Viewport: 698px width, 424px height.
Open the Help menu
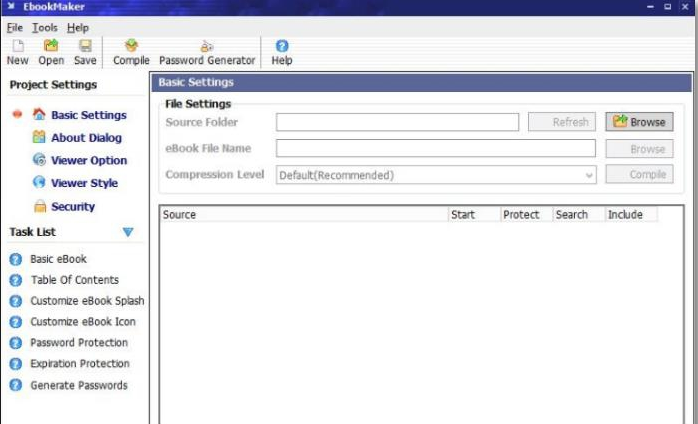click(78, 28)
